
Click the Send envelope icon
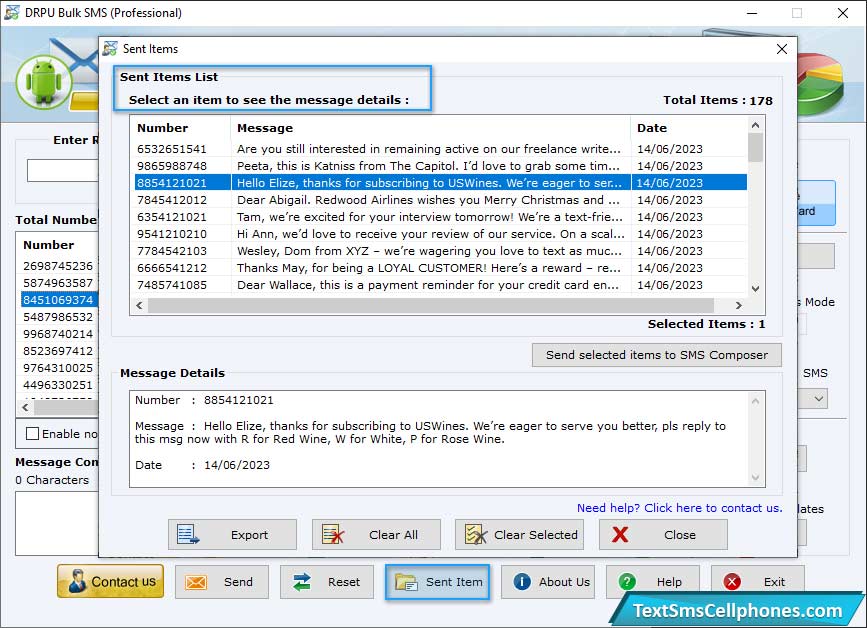(196, 582)
